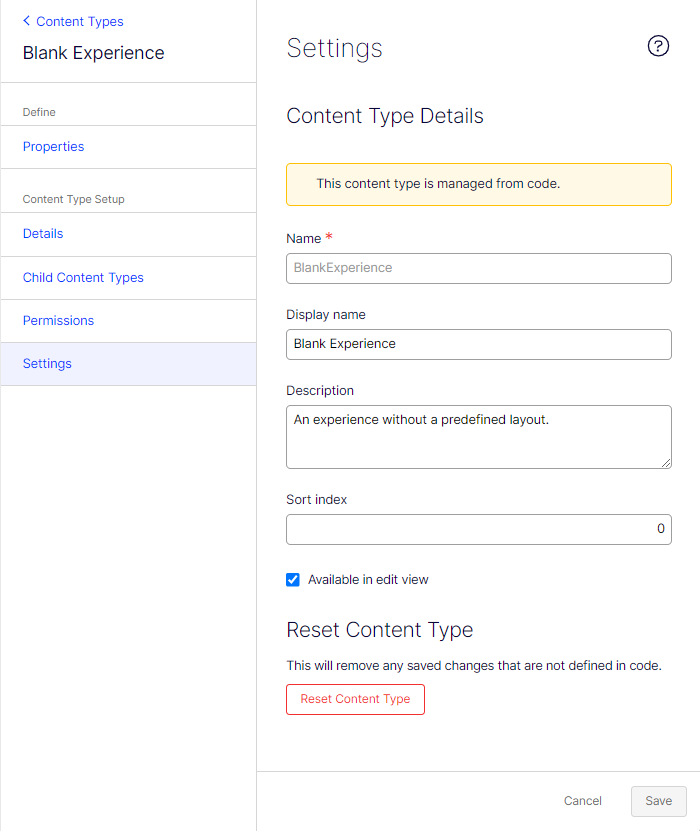Go back via the Content Types link
700x831 pixels.
point(80,21)
